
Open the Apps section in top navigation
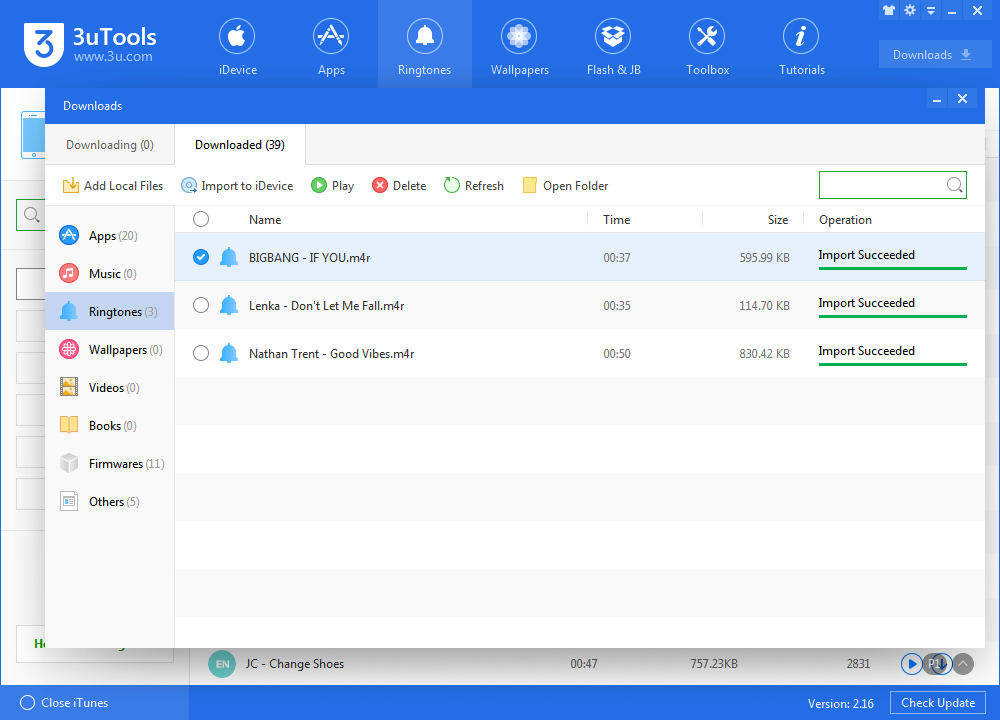coord(331,47)
